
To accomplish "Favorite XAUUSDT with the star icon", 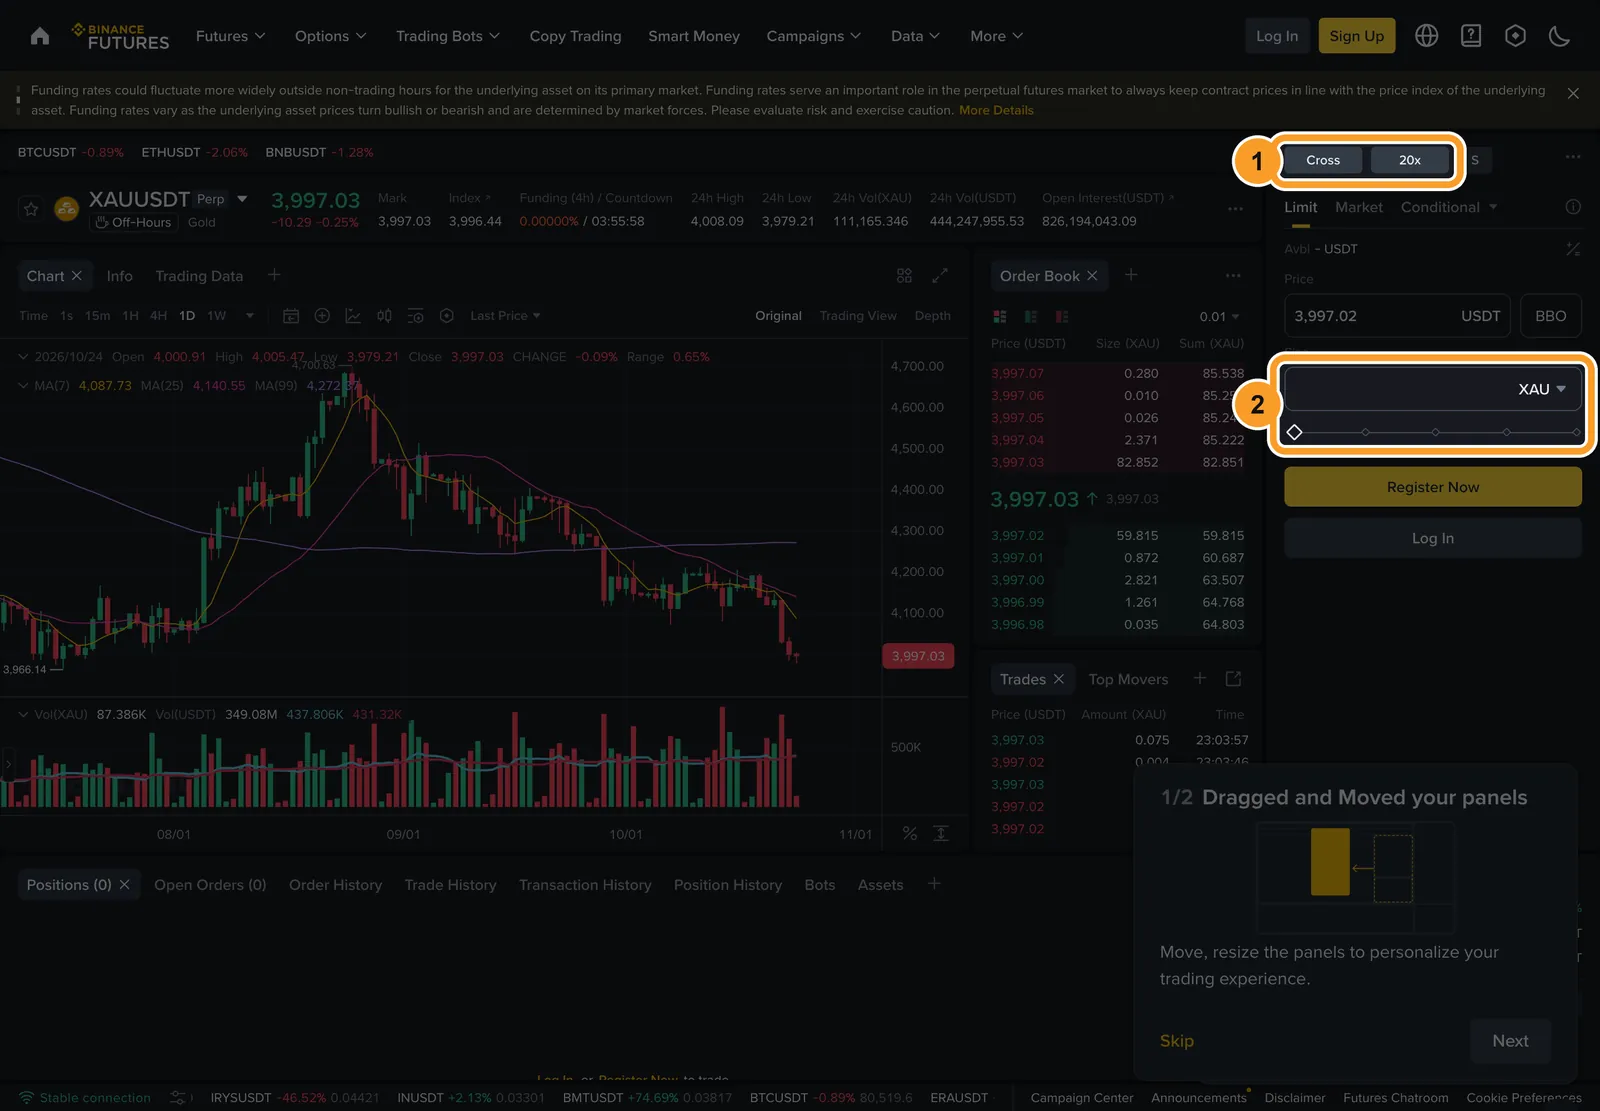I will click(x=31, y=209).
